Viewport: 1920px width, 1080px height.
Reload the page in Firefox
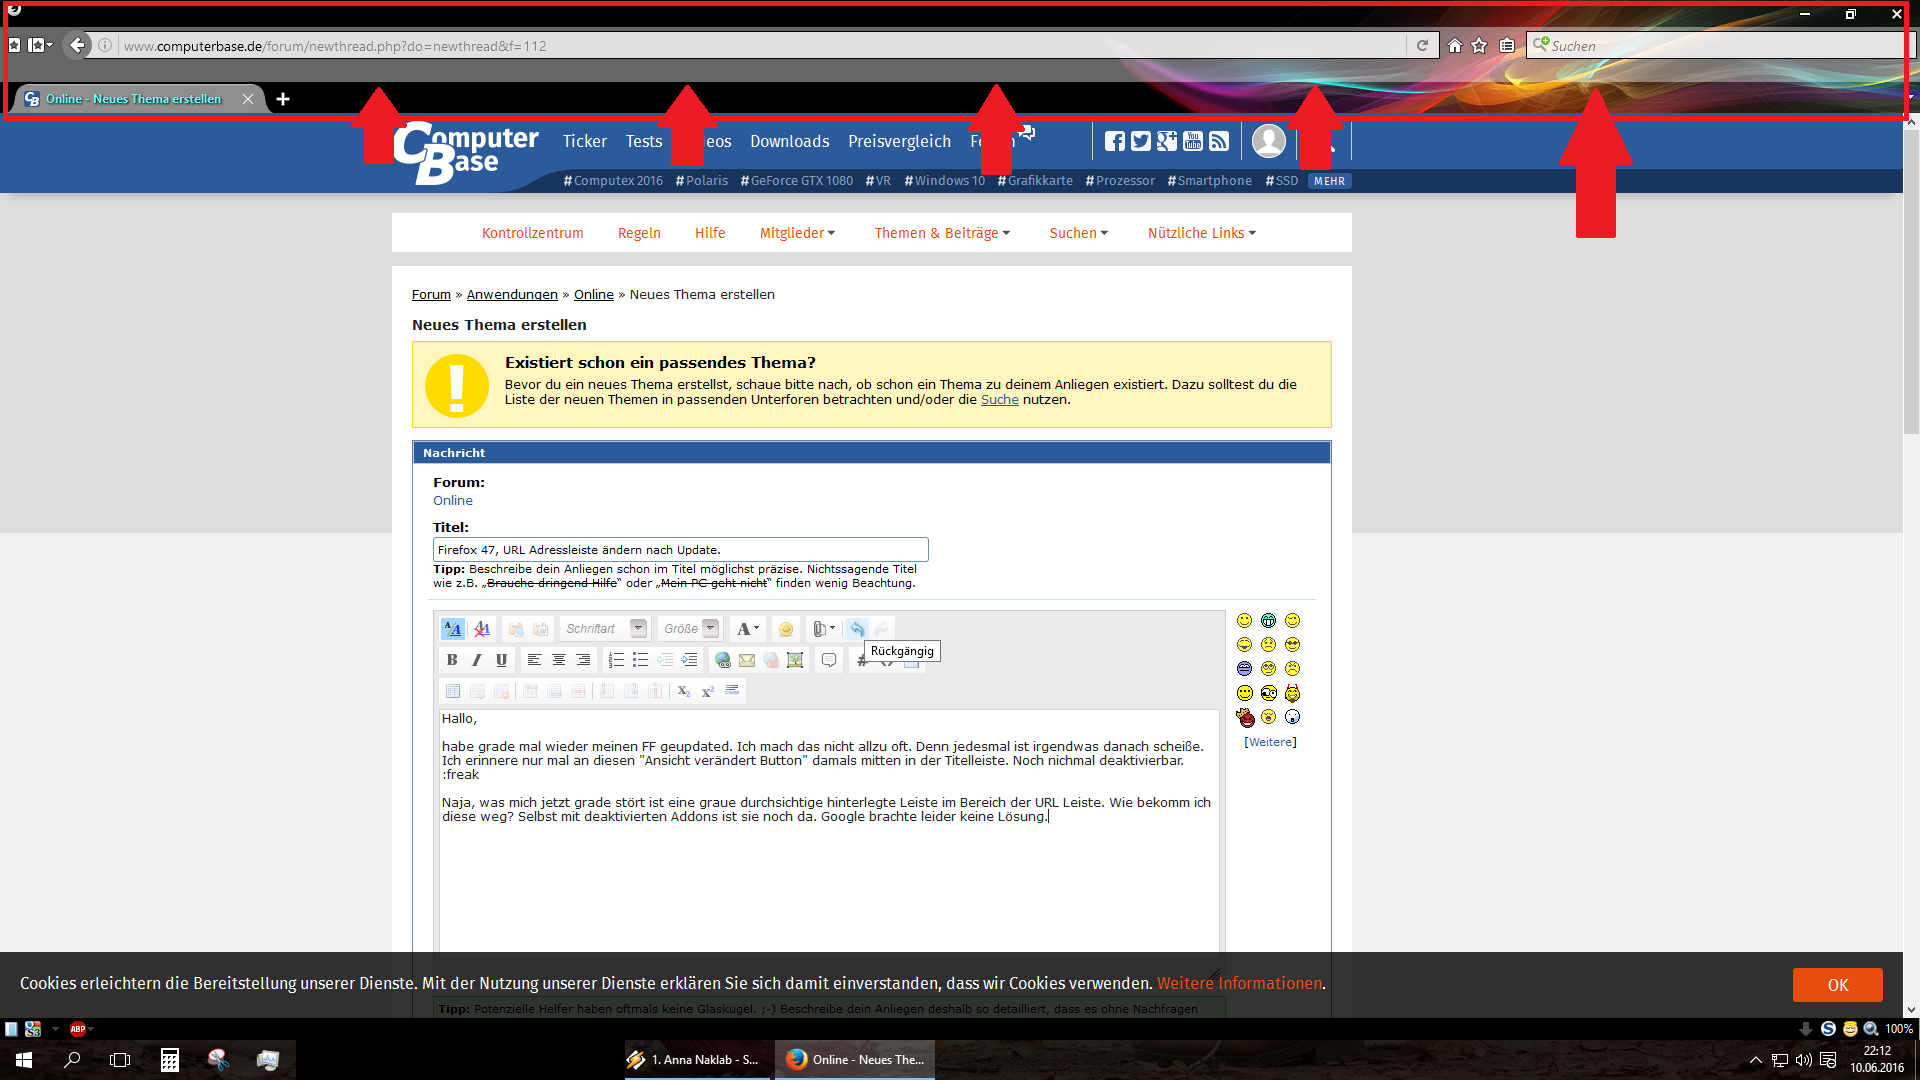tap(1422, 46)
